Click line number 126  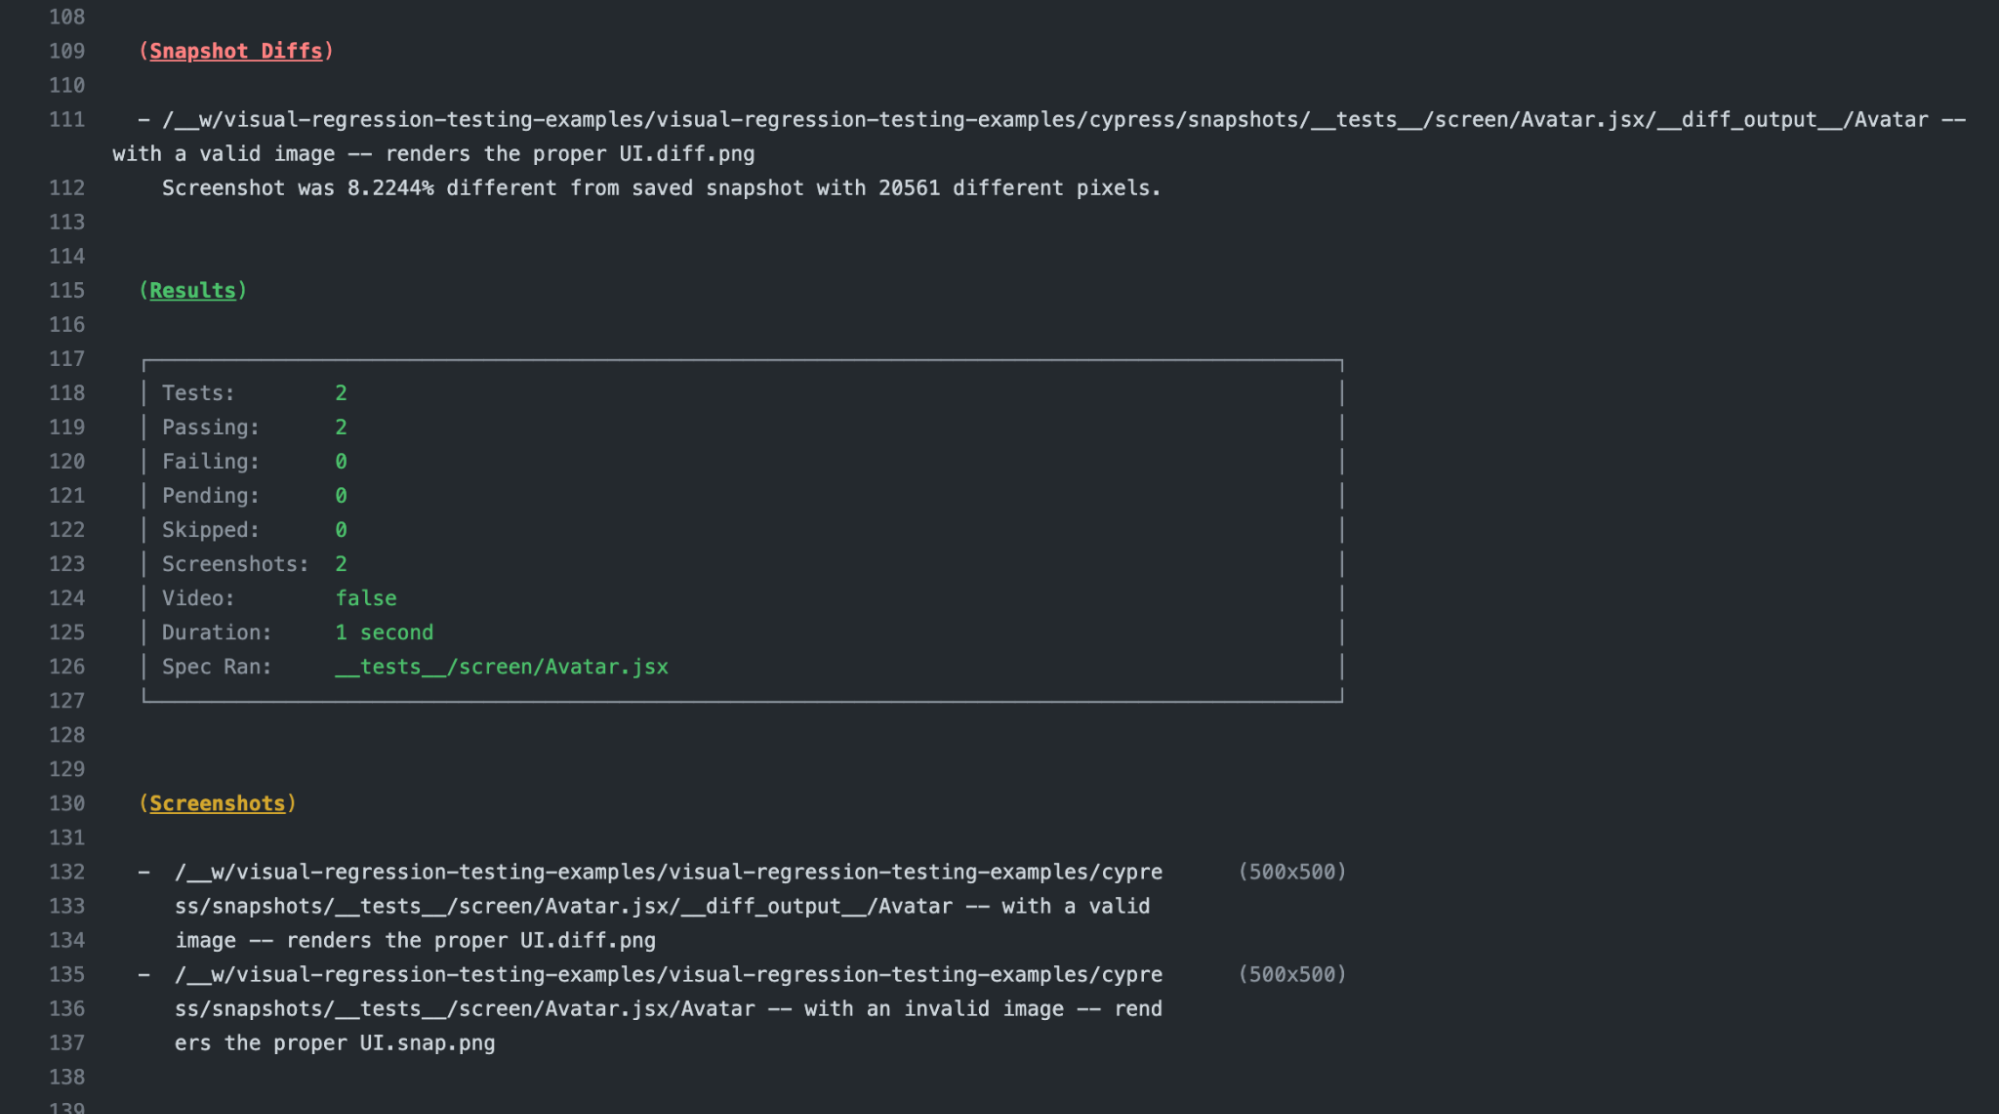67,666
